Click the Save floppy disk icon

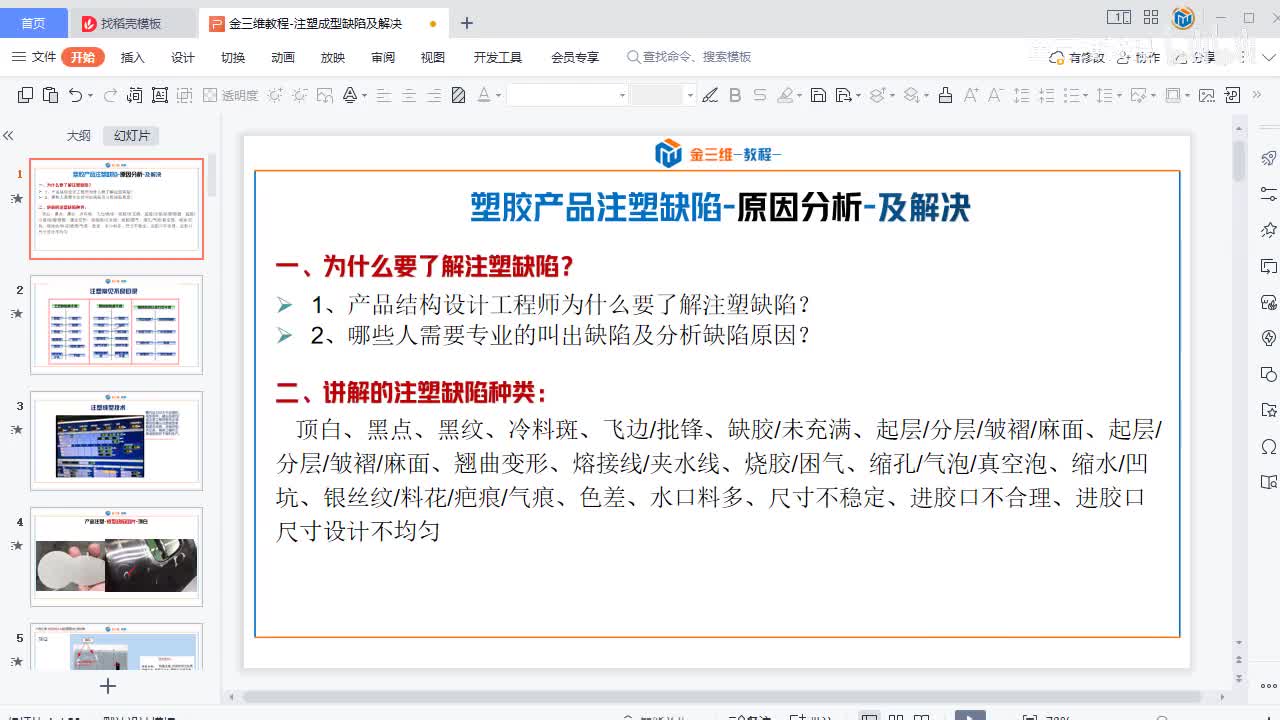(x=818, y=95)
